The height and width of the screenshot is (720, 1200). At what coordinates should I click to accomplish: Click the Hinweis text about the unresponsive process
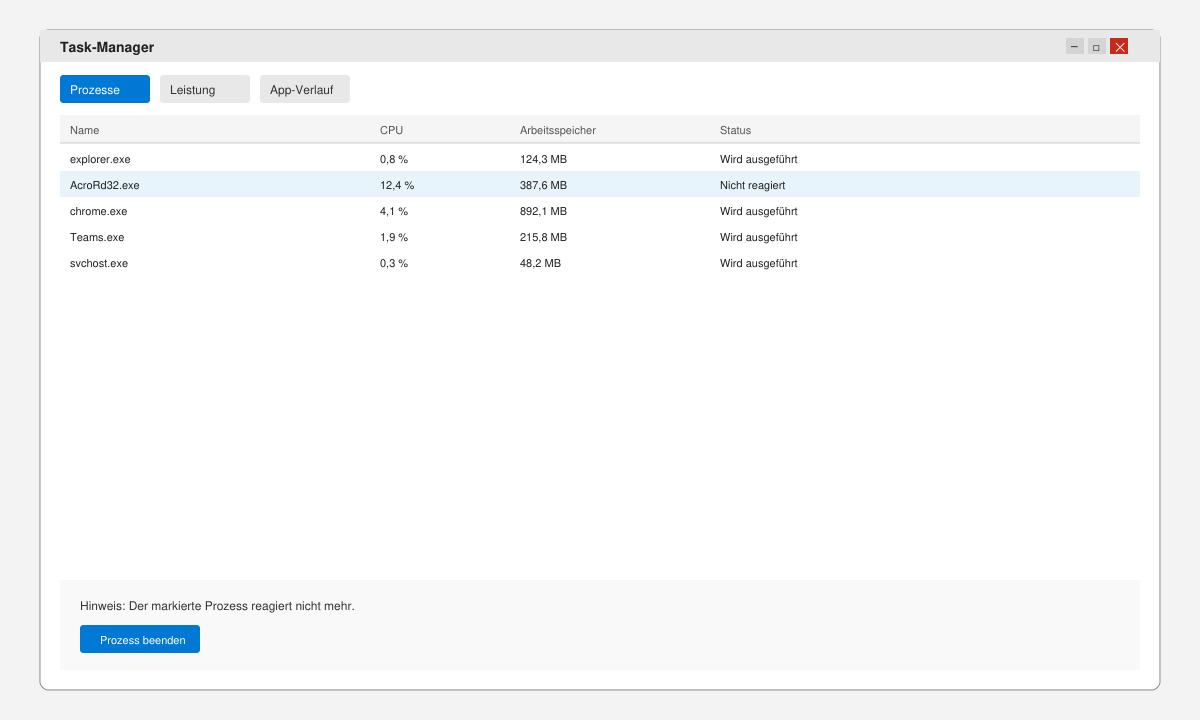coord(217,606)
